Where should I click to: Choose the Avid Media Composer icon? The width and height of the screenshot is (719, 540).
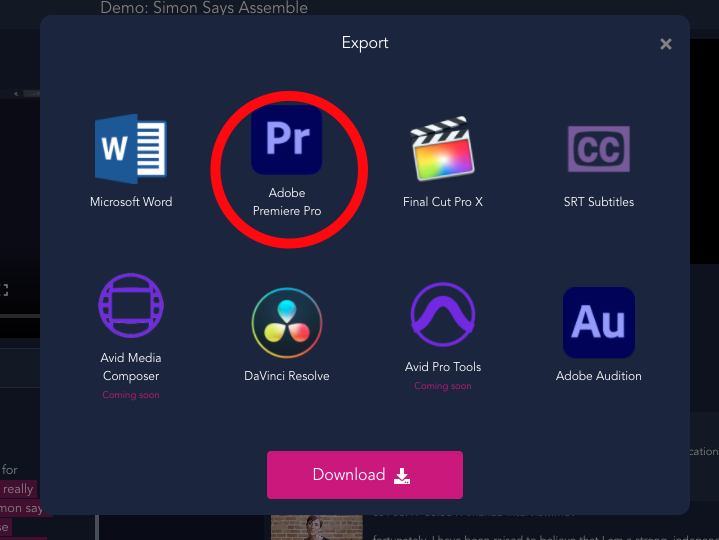[x=131, y=305]
